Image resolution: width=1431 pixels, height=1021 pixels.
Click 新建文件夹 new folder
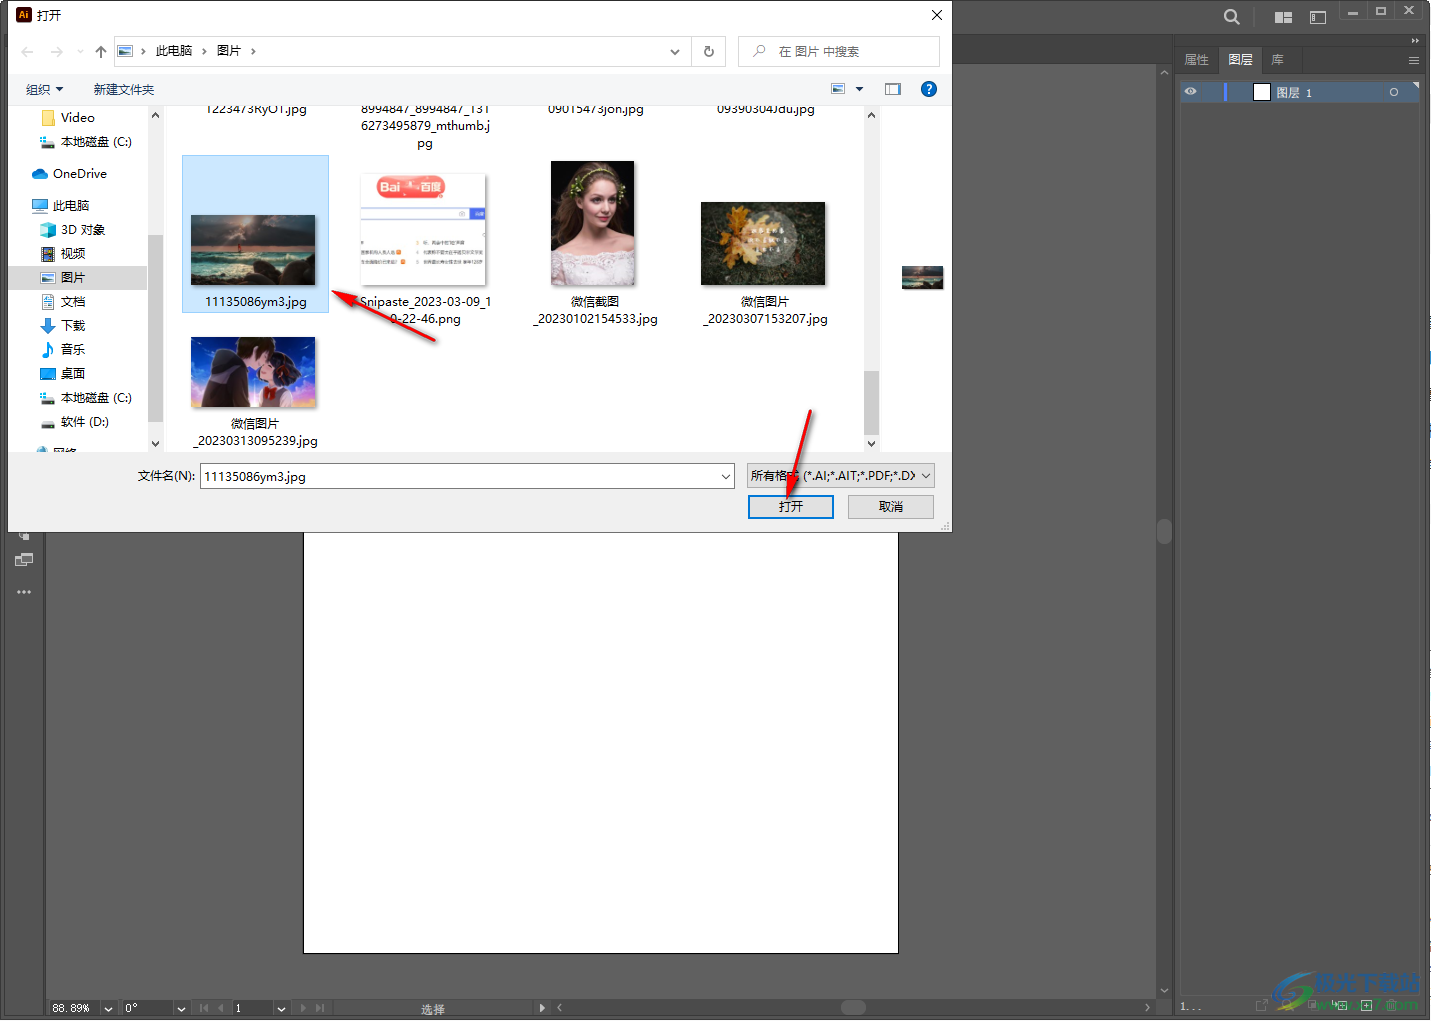124,90
